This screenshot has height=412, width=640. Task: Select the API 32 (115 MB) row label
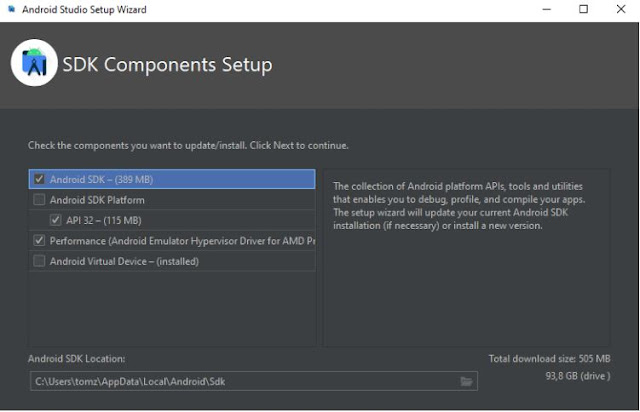pyautogui.click(x=104, y=220)
